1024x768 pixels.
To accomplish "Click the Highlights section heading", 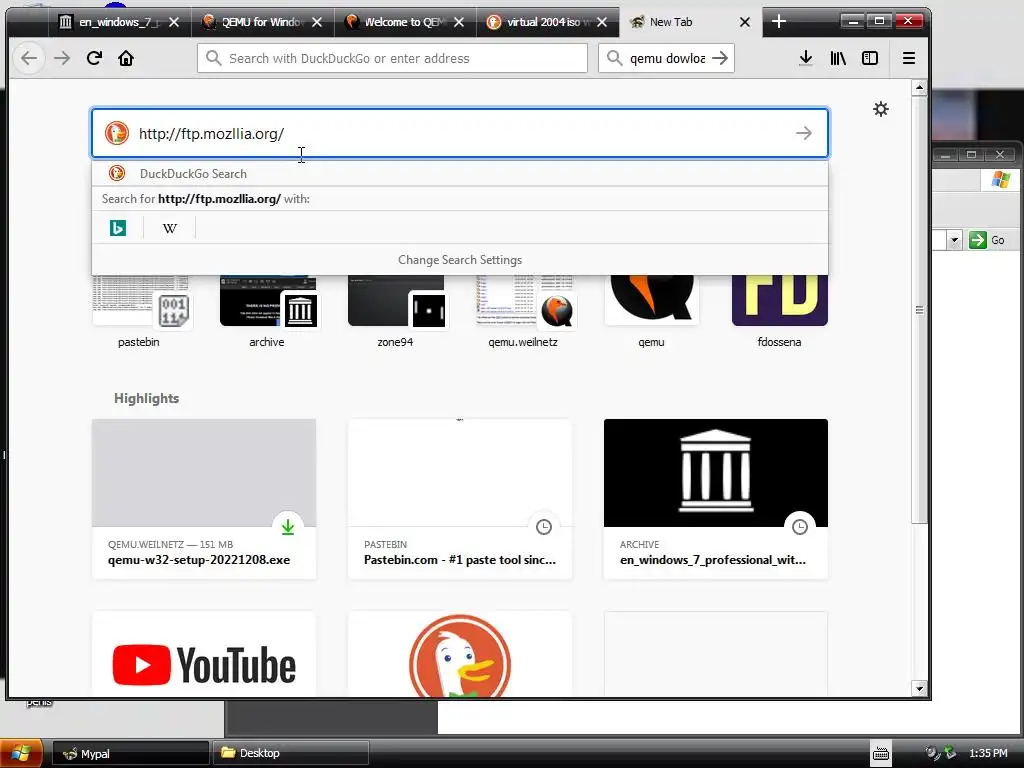I will click(146, 398).
